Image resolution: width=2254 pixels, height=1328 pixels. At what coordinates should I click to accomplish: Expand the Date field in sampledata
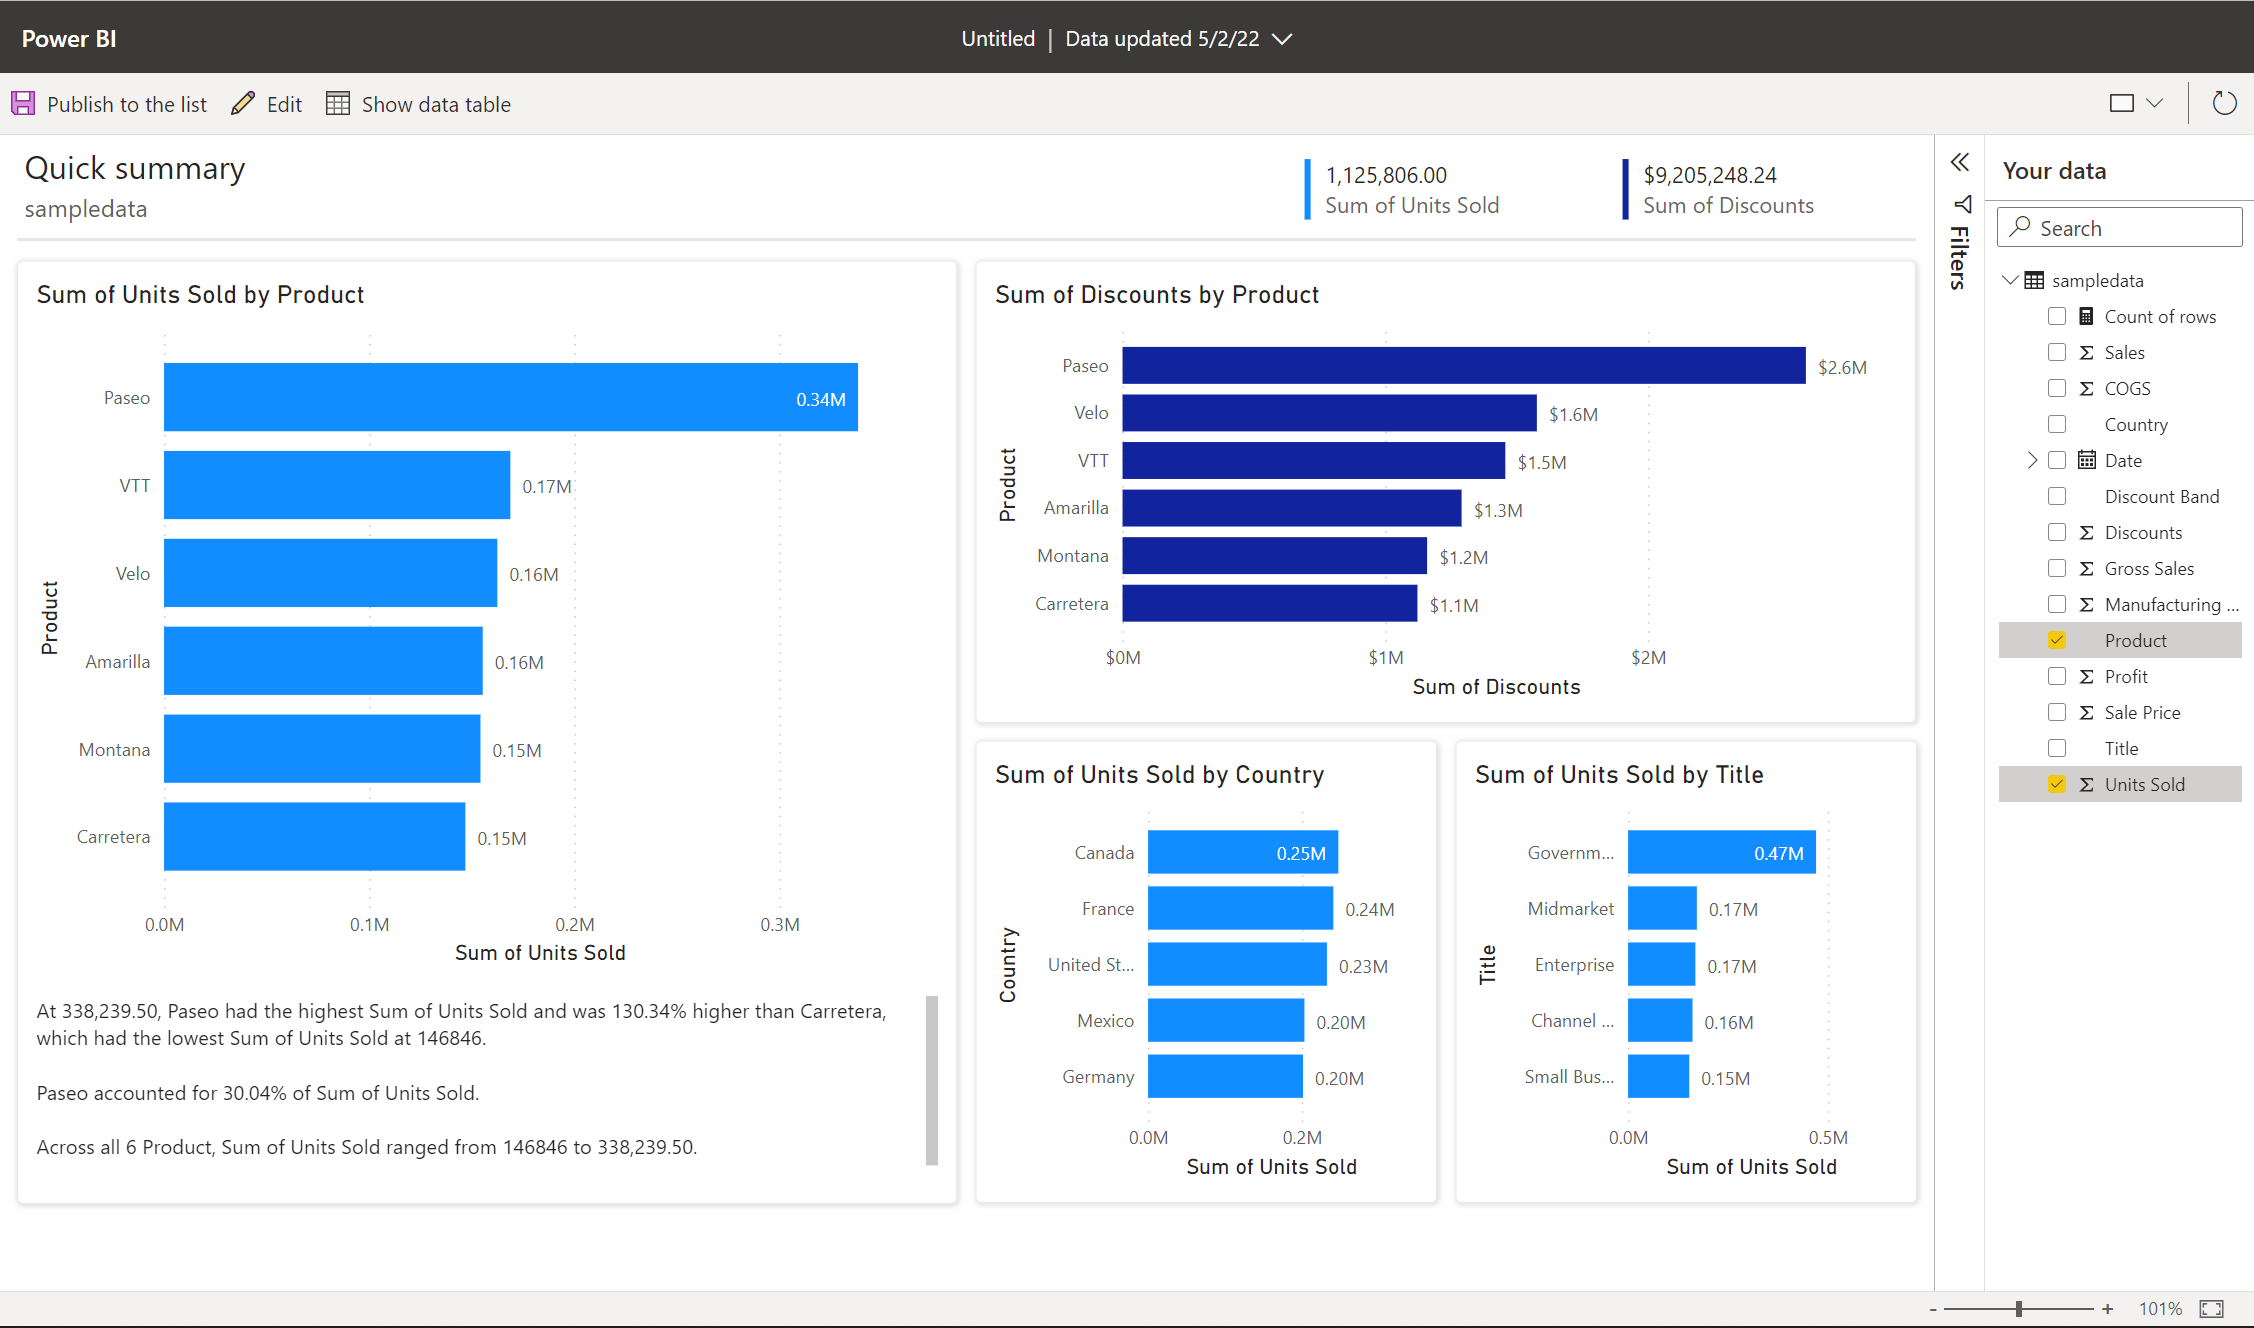[2020, 458]
